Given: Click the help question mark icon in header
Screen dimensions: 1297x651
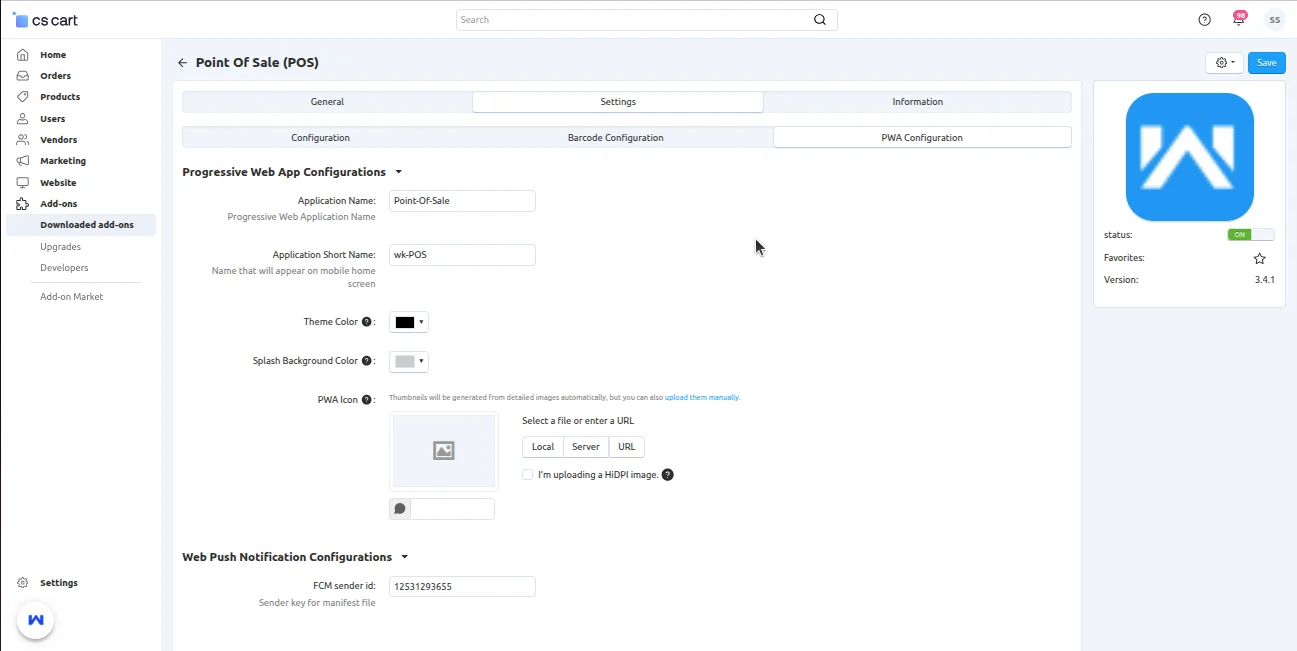Looking at the screenshot, I should coord(1204,20).
